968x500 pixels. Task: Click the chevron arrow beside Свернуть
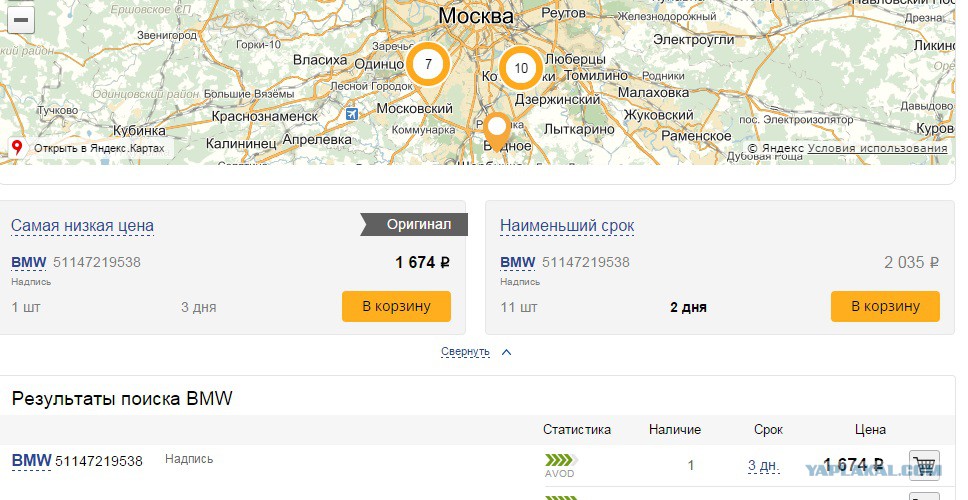[506, 352]
